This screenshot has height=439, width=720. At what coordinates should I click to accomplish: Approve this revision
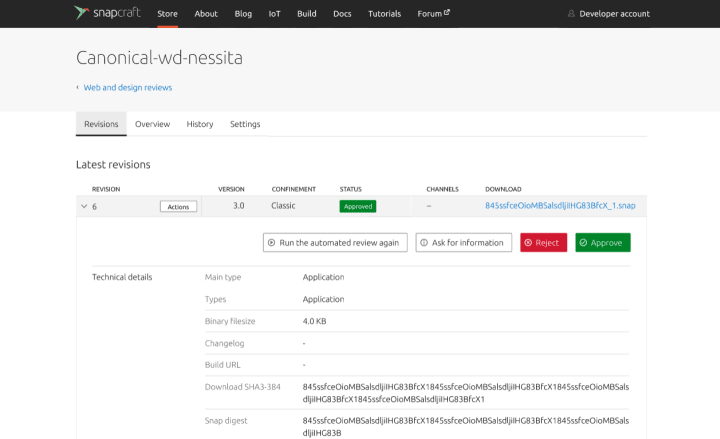pyautogui.click(x=603, y=242)
